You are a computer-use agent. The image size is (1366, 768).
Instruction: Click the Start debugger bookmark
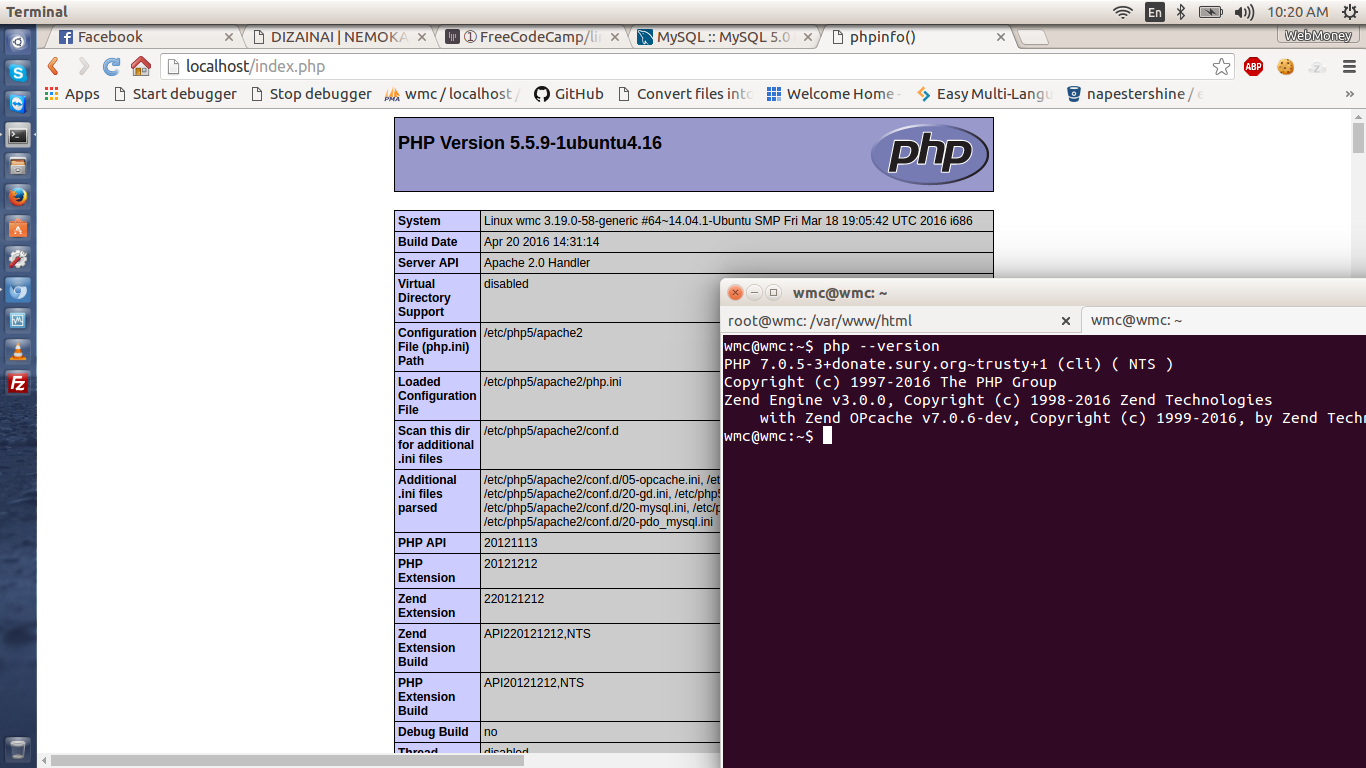click(175, 94)
